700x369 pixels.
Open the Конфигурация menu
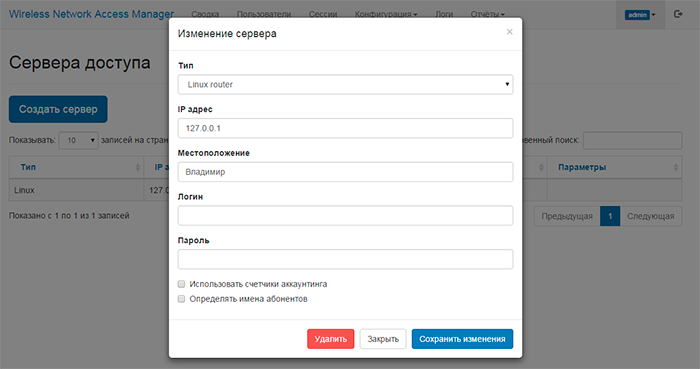click(386, 14)
